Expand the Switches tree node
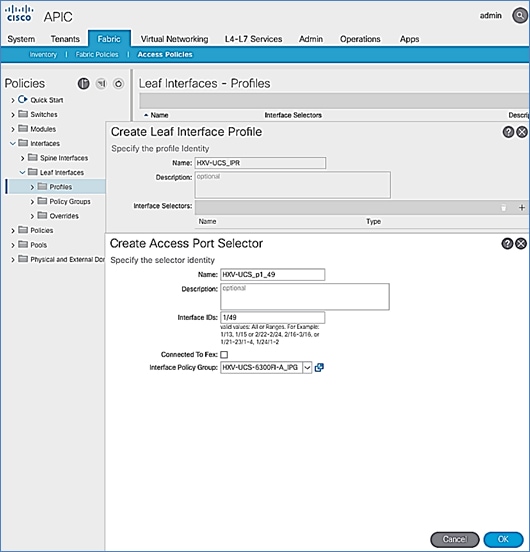530x552 pixels. pyautogui.click(x=13, y=115)
